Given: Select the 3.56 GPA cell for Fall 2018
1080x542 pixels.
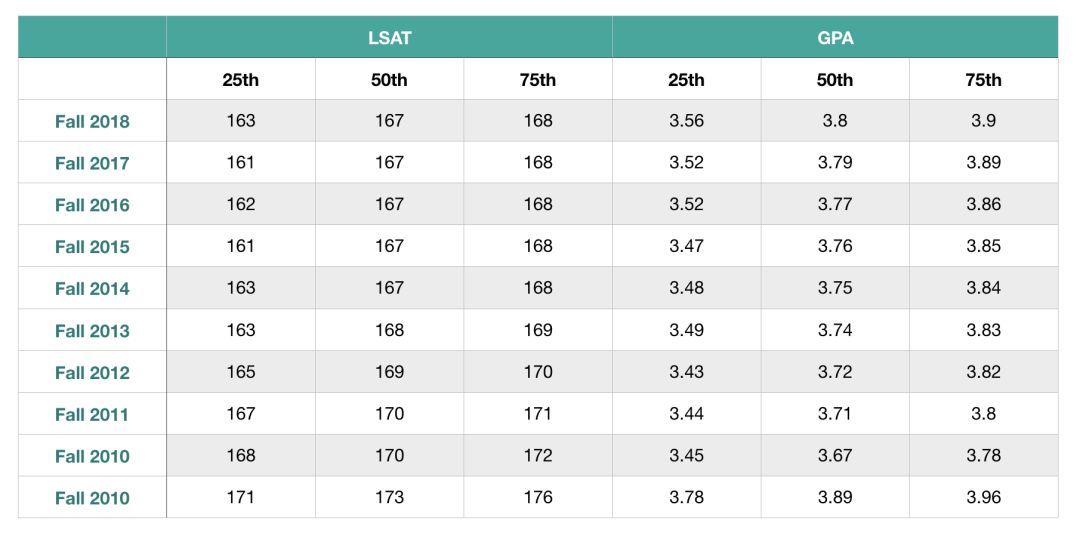Looking at the screenshot, I should pos(687,121).
